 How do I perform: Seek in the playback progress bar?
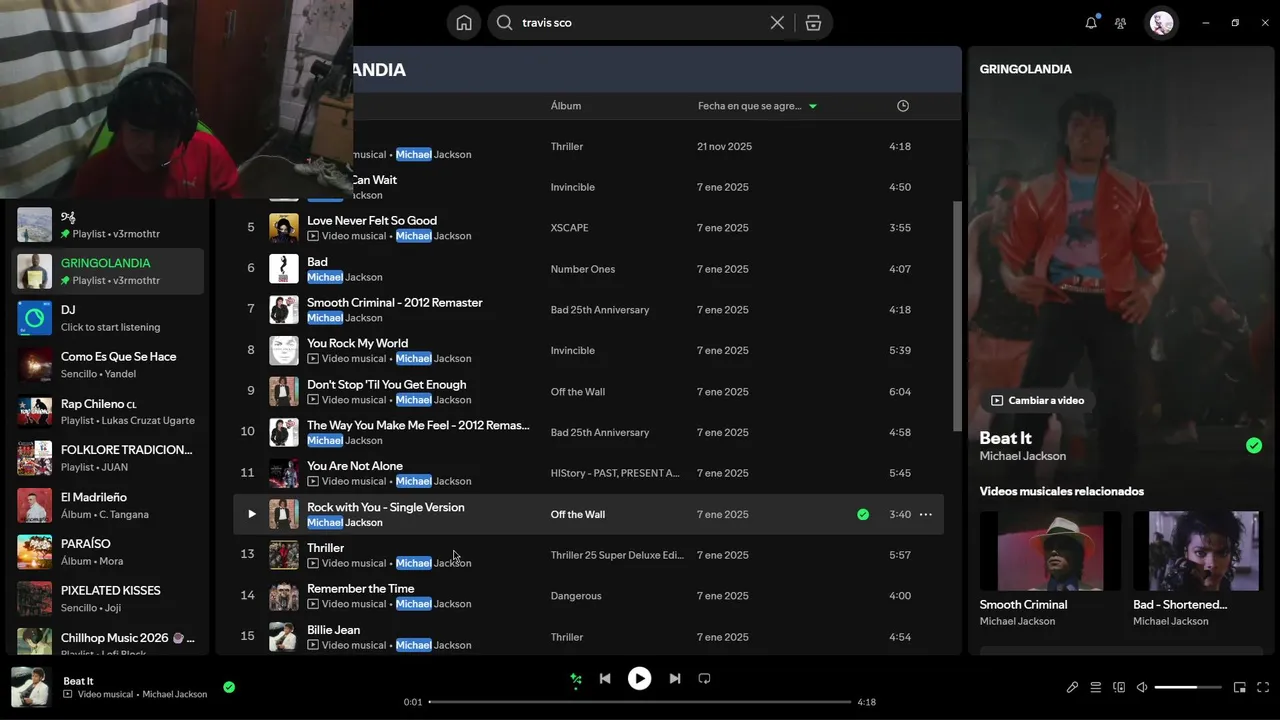[x=640, y=702]
